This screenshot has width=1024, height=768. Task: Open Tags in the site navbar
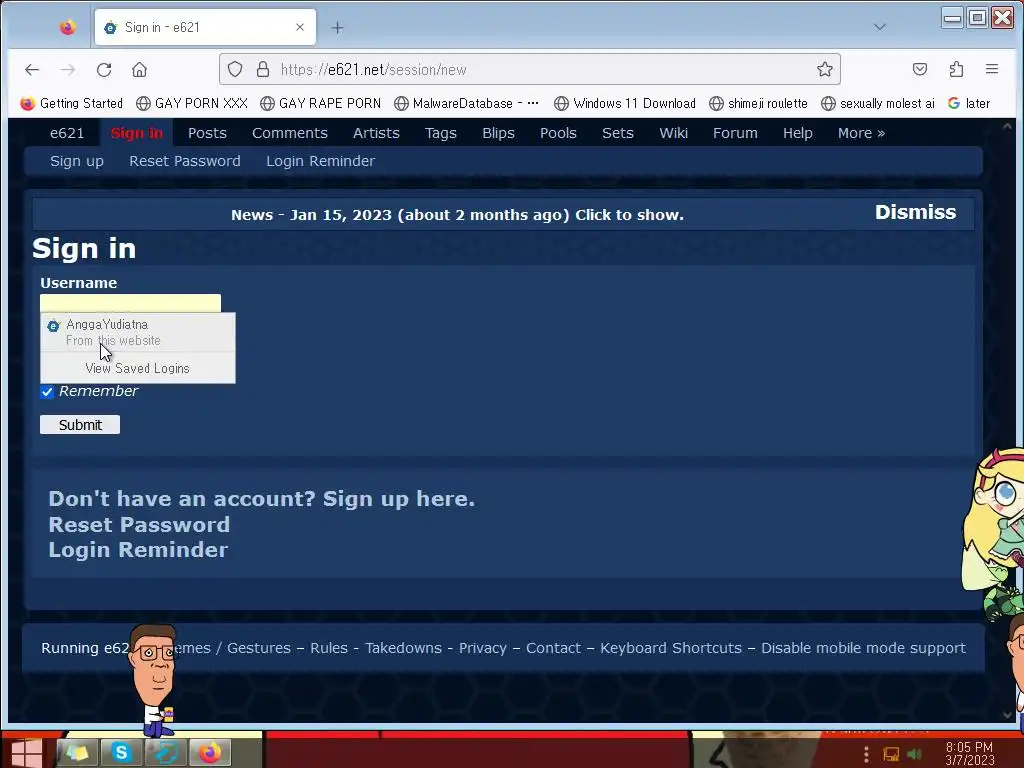pos(440,133)
